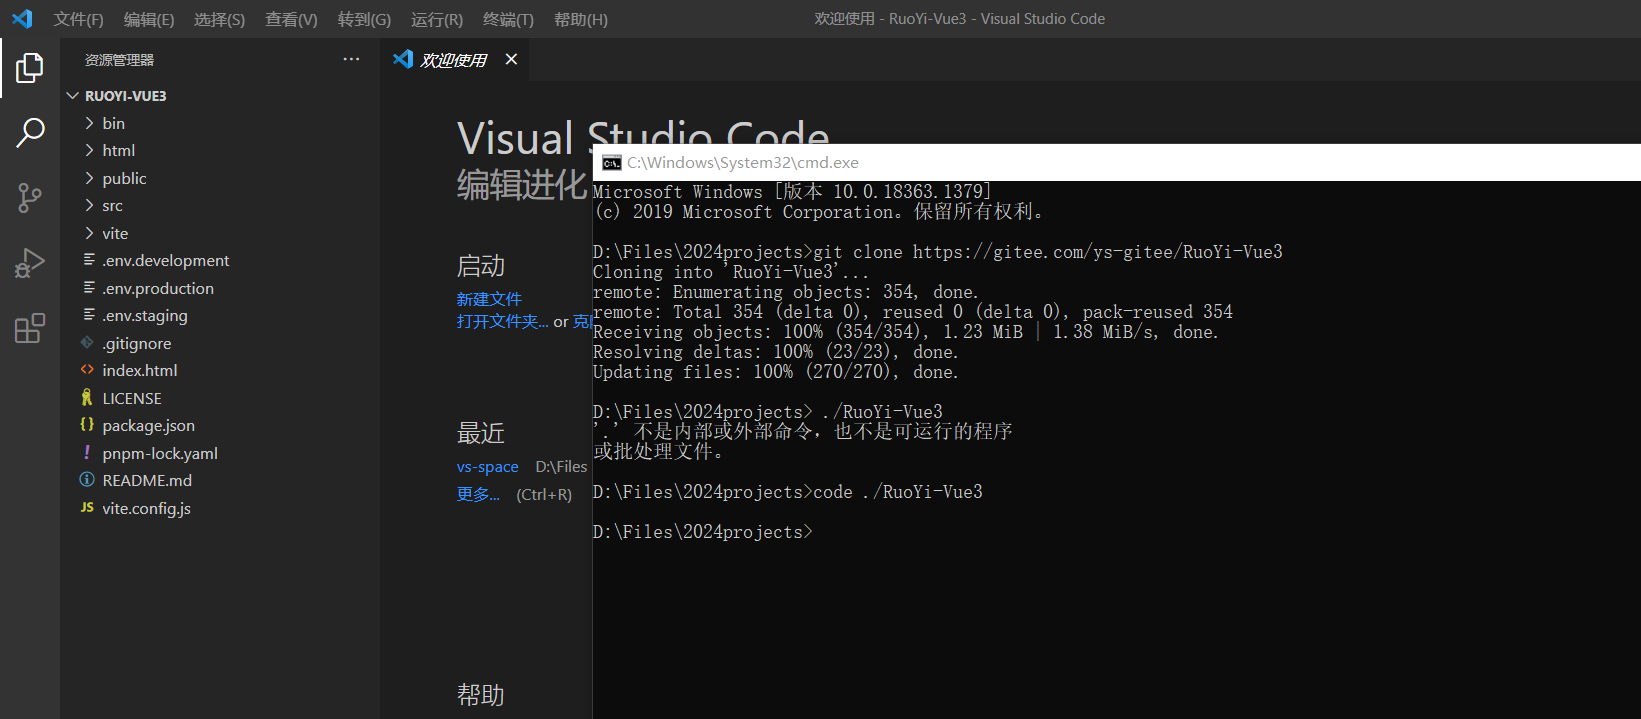Click the index.html file icon
This screenshot has height=719, width=1641.
88,370
